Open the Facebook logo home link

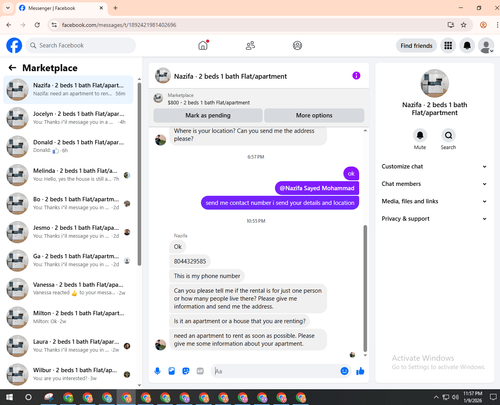point(14,45)
